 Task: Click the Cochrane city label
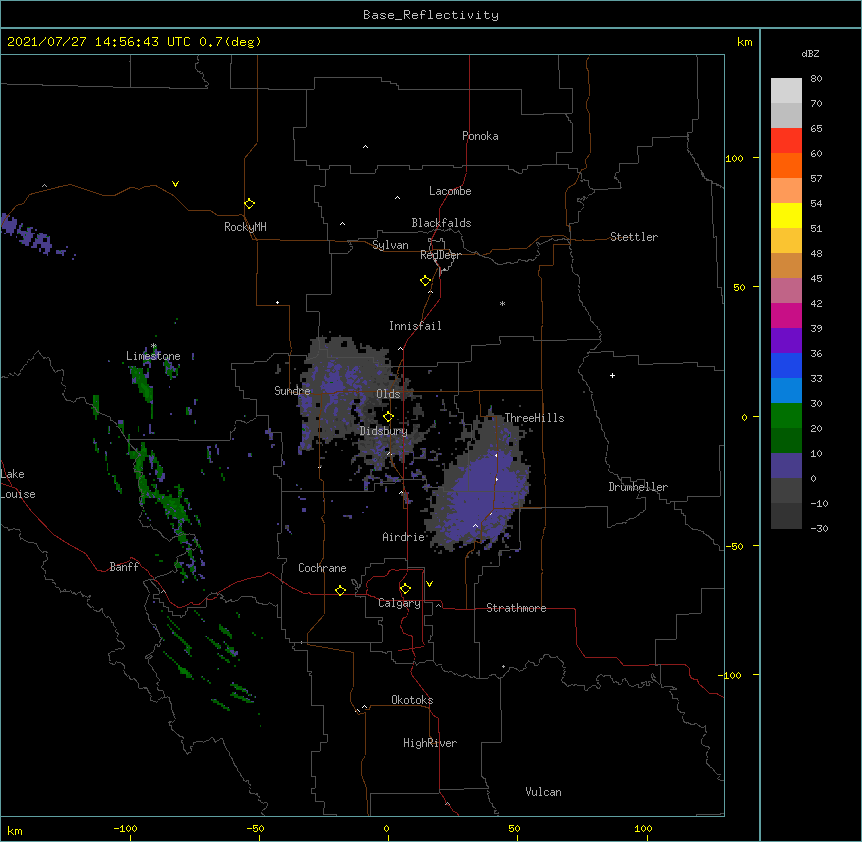322,568
